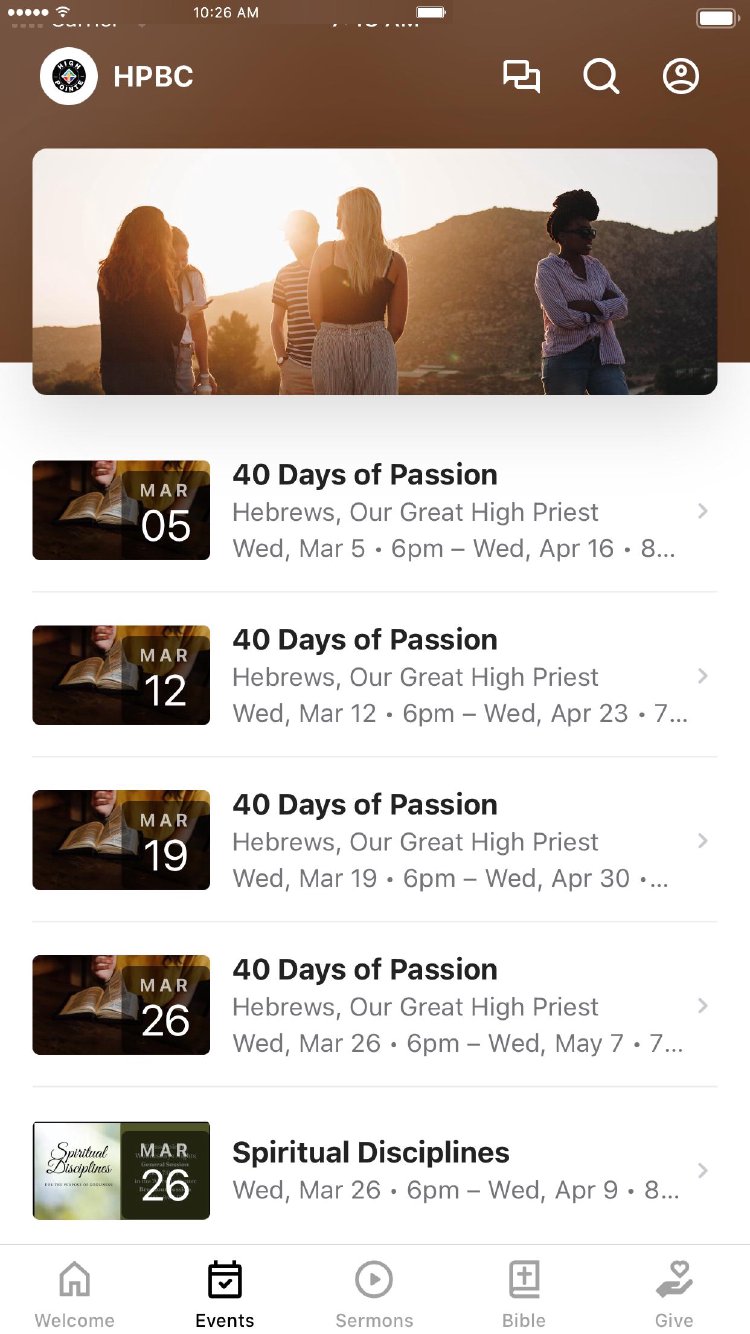Tap the Mar 12 event thumbnail
The height and width of the screenshot is (1334, 750).
[121, 675]
